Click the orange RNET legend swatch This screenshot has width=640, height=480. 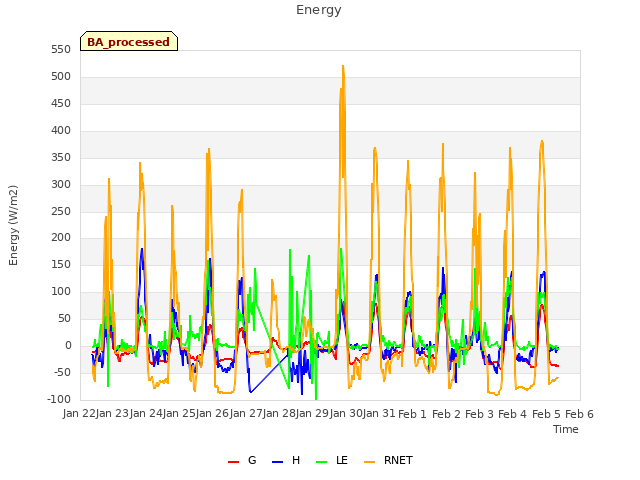pos(369,462)
